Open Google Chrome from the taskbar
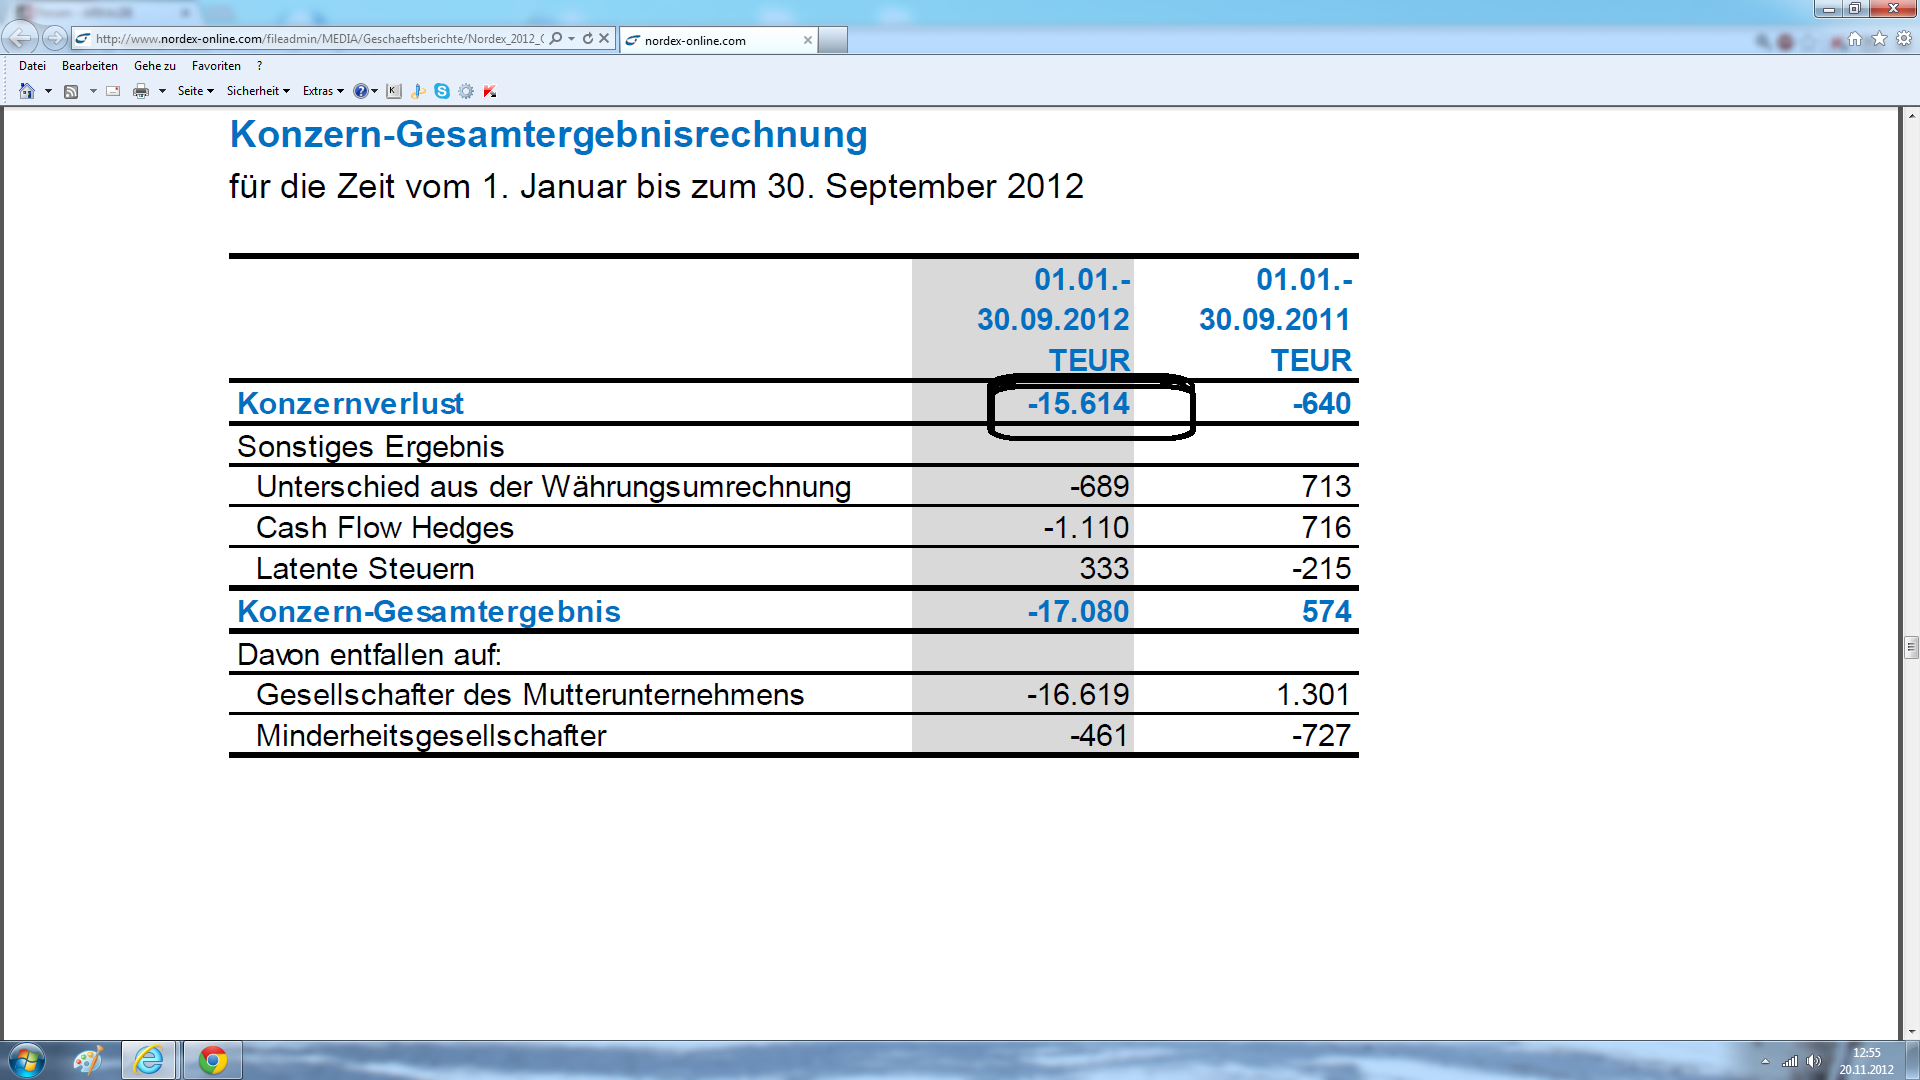The width and height of the screenshot is (1920, 1080). click(212, 1060)
